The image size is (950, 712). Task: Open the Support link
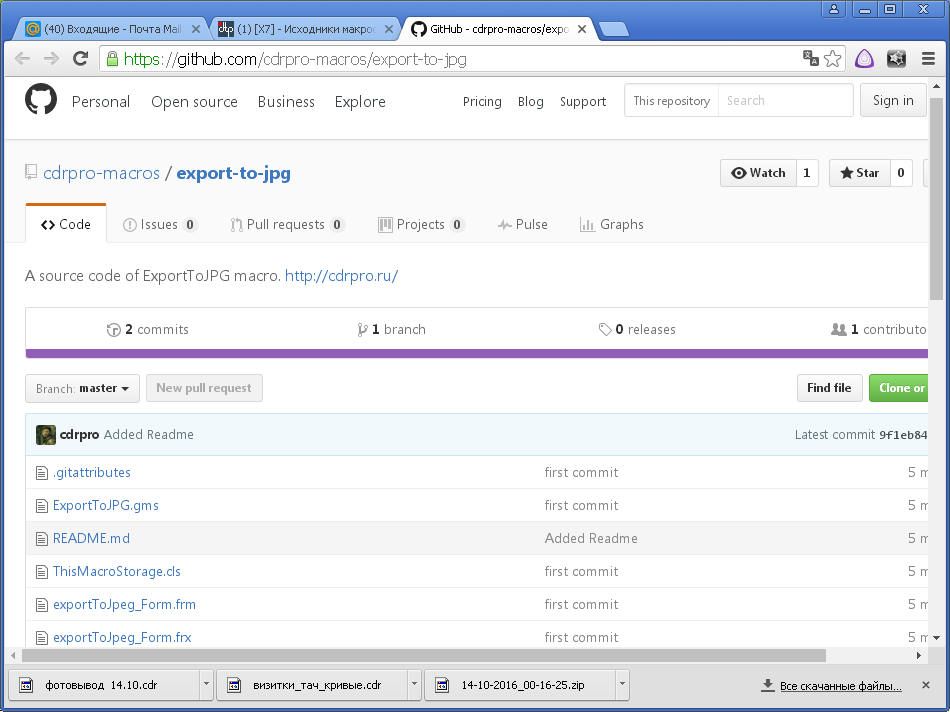[x=583, y=102]
